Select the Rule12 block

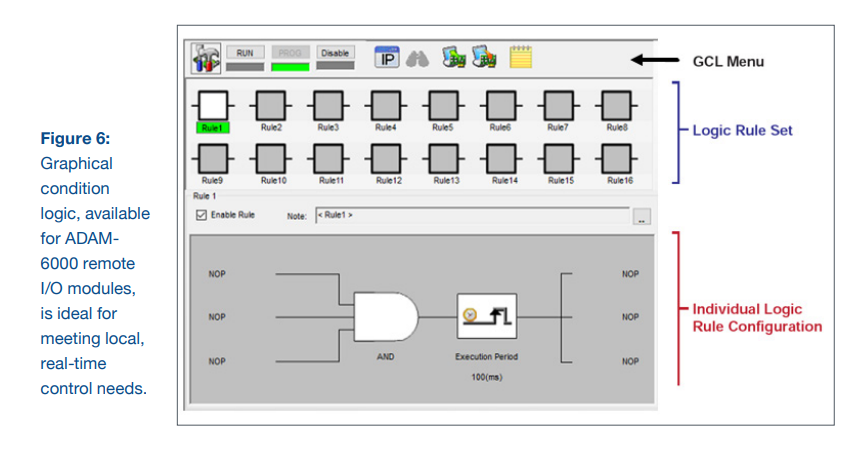click(x=386, y=159)
